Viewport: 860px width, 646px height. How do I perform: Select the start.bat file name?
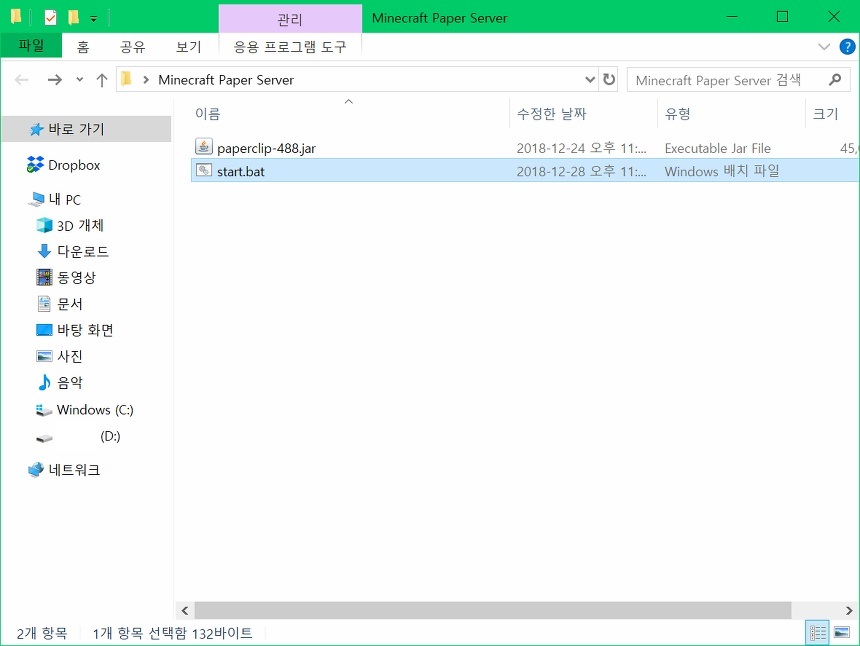241,172
